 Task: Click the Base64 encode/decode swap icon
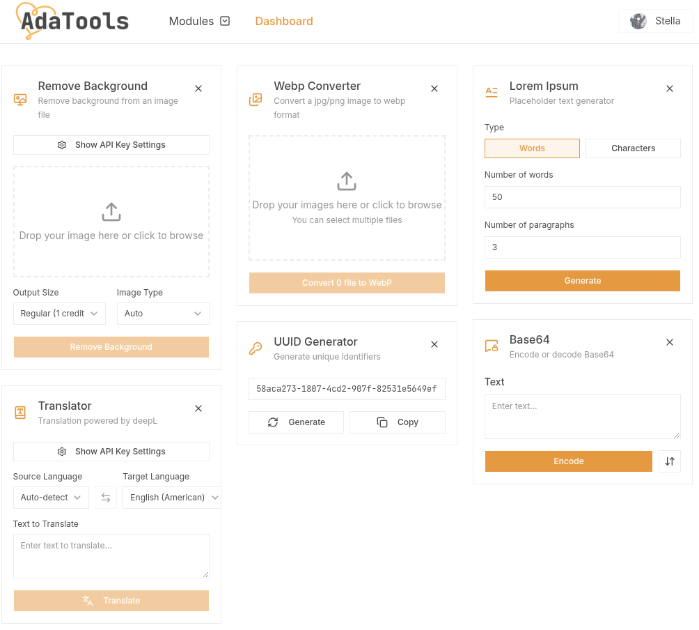[x=670, y=462]
